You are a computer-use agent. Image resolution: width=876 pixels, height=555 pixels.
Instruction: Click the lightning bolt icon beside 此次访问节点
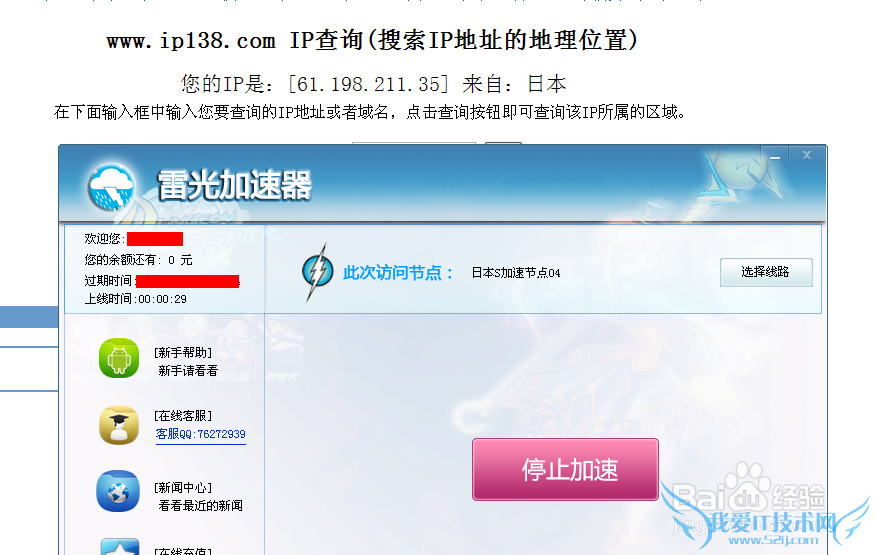317,272
